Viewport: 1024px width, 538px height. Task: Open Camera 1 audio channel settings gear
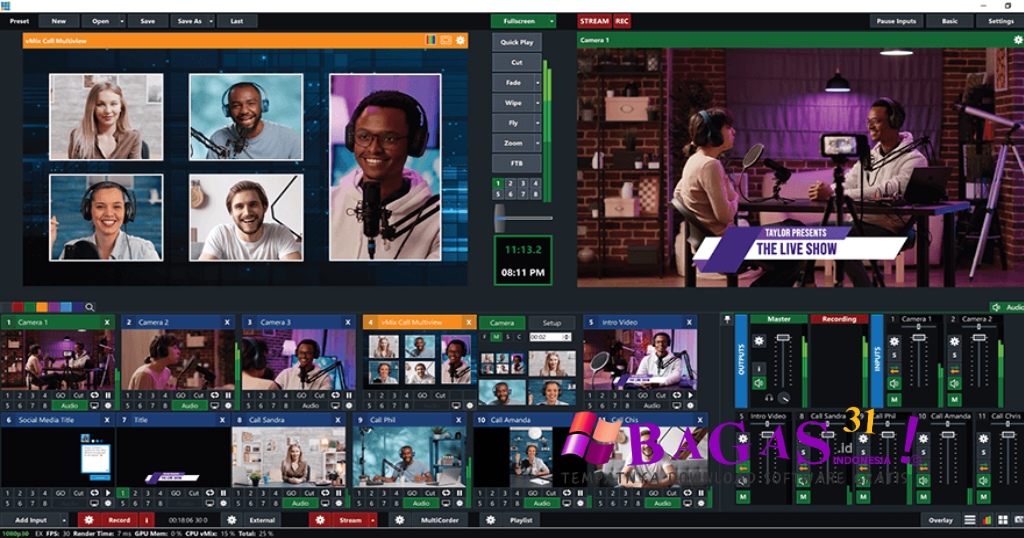[894, 341]
